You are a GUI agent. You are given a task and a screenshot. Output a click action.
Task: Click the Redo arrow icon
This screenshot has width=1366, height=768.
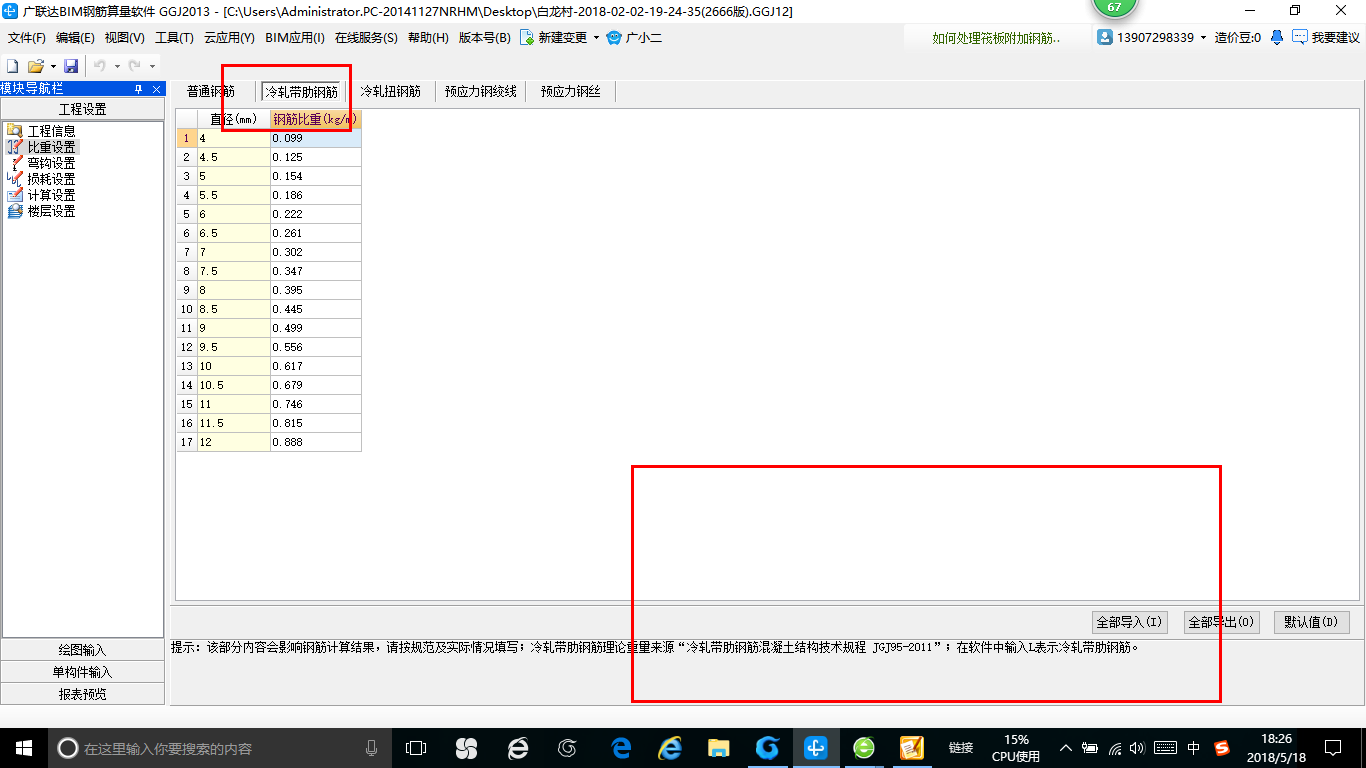[x=135, y=66]
